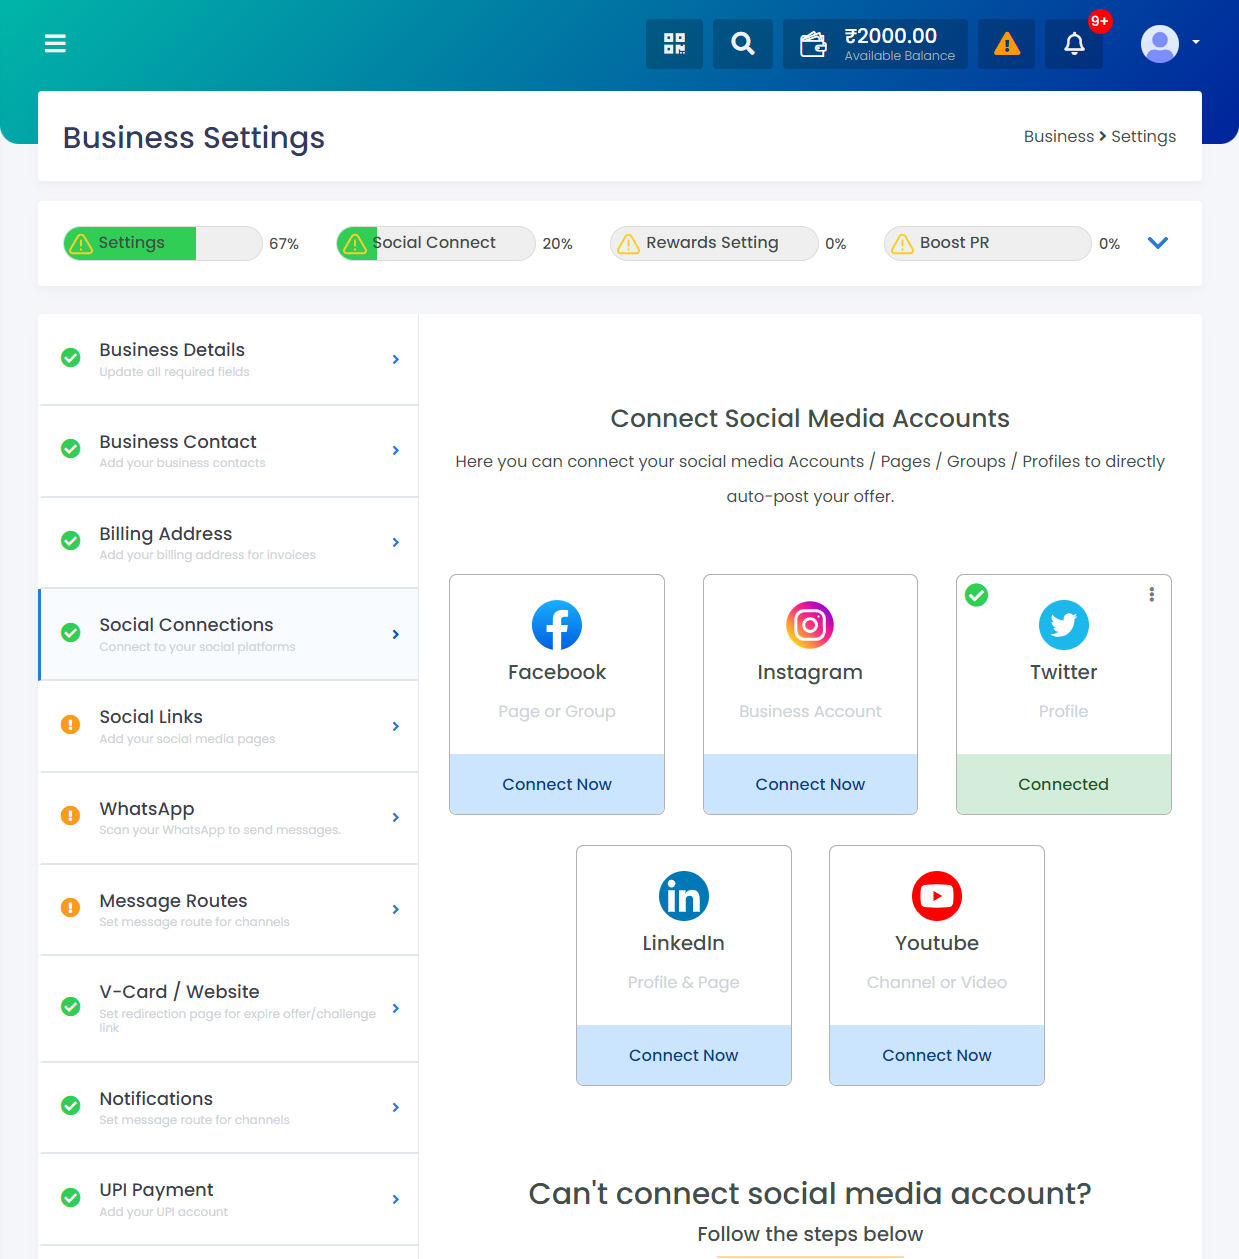Expand Message Routes arrow
This screenshot has width=1239, height=1259.
coord(396,909)
